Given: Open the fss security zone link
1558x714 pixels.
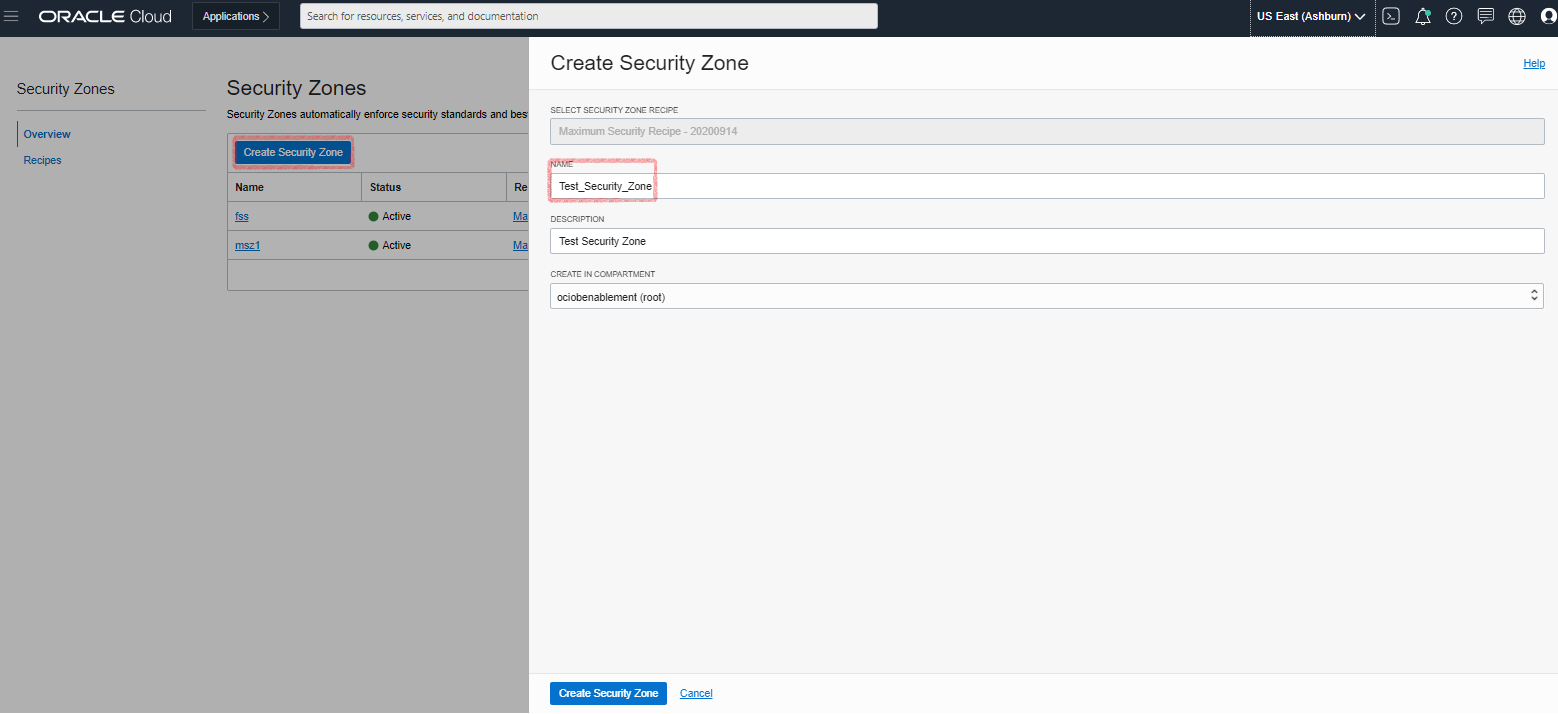Looking at the screenshot, I should 241,216.
